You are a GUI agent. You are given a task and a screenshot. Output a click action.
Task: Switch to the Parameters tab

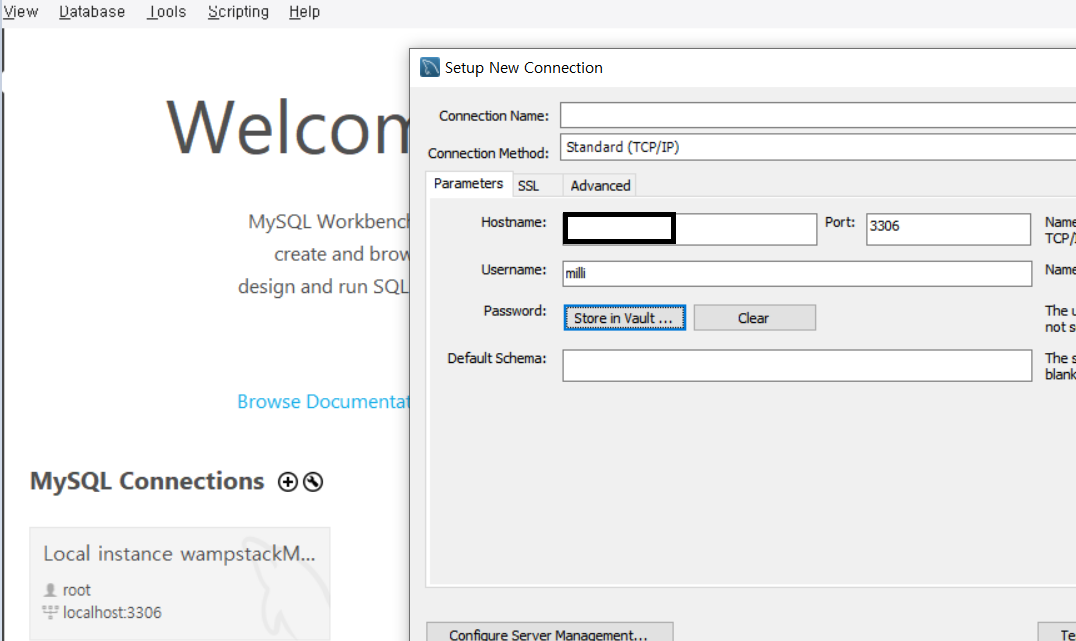click(x=469, y=184)
